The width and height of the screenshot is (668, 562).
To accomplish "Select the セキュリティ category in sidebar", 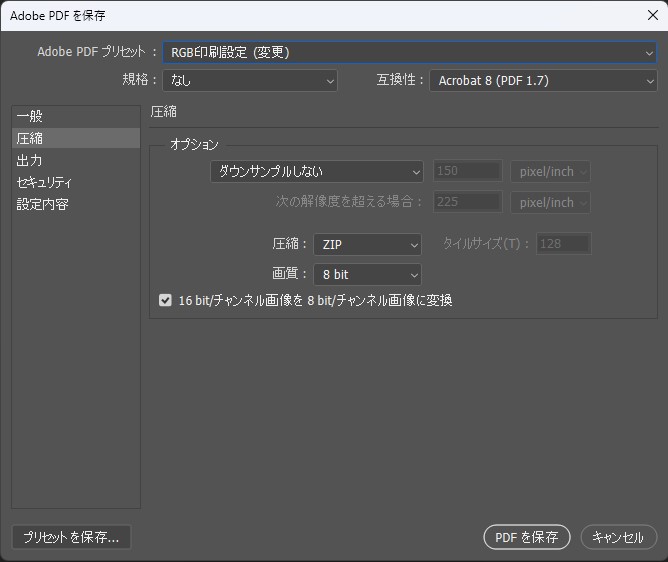I will (76, 182).
